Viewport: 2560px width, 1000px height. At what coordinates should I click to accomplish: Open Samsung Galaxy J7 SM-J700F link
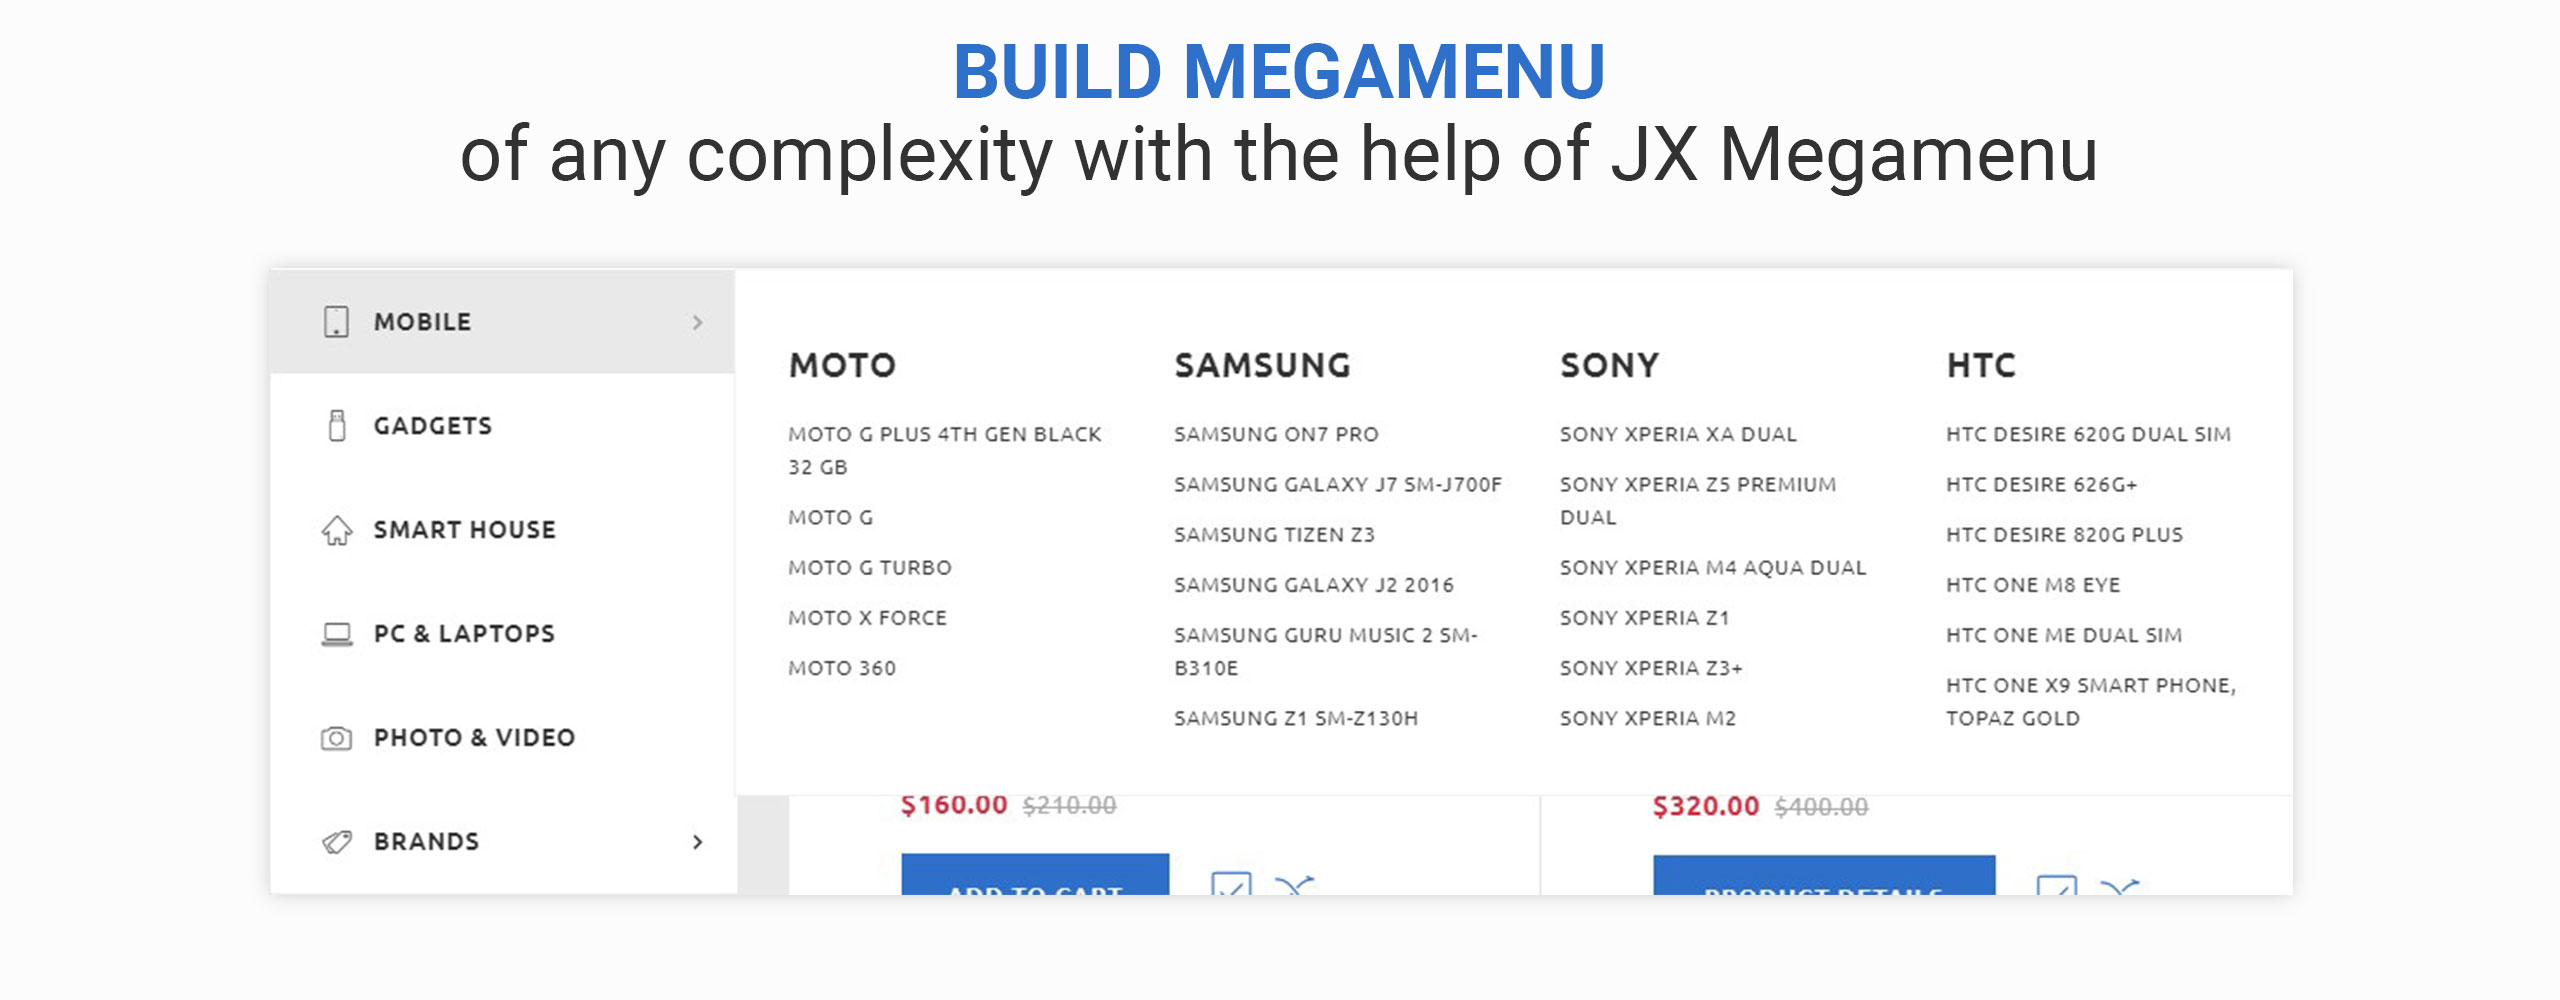[1338, 485]
